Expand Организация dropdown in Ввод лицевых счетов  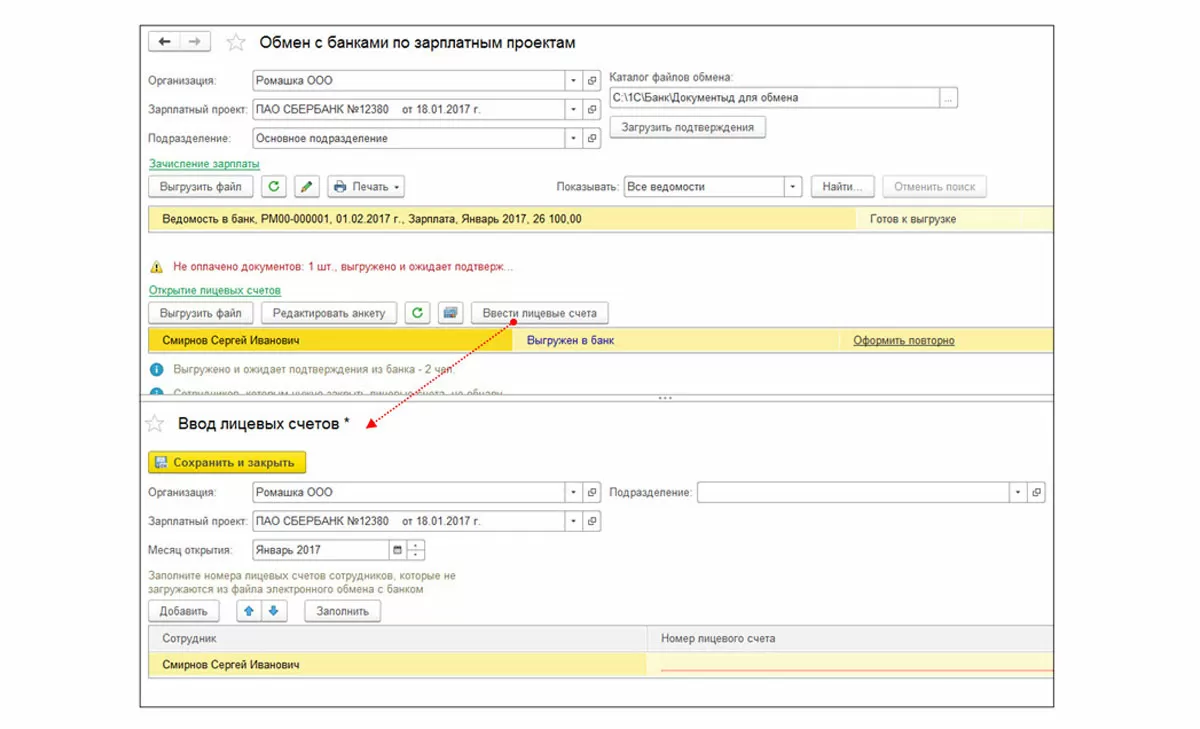point(574,492)
